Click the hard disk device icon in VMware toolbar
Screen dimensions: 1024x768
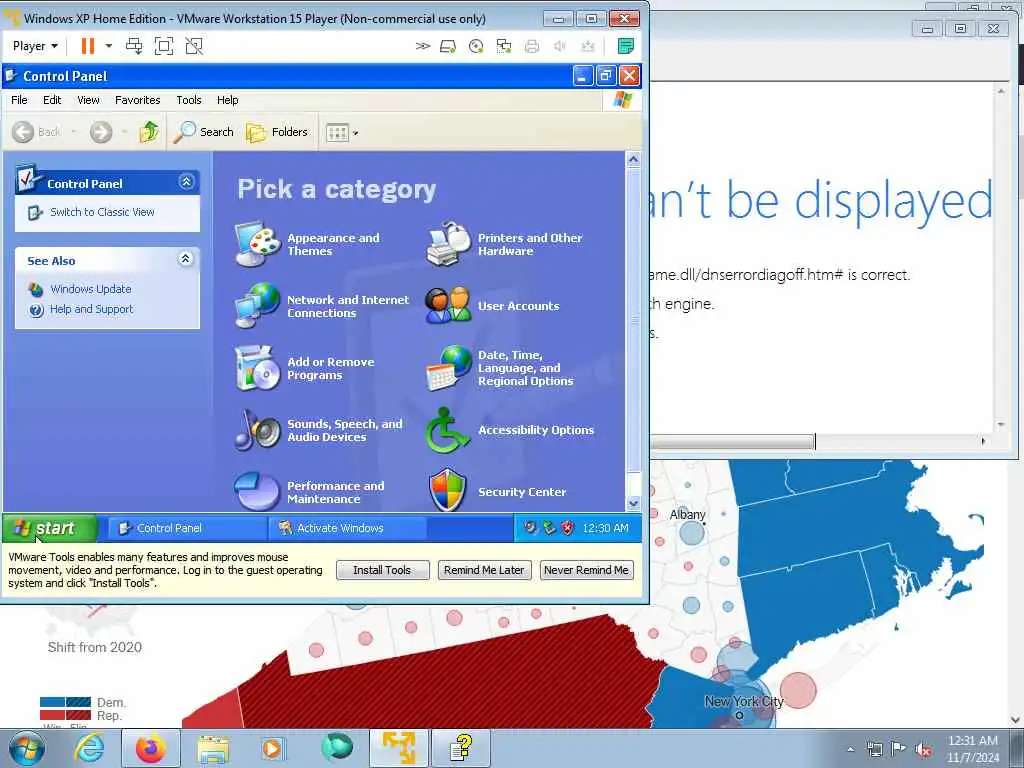(448, 46)
